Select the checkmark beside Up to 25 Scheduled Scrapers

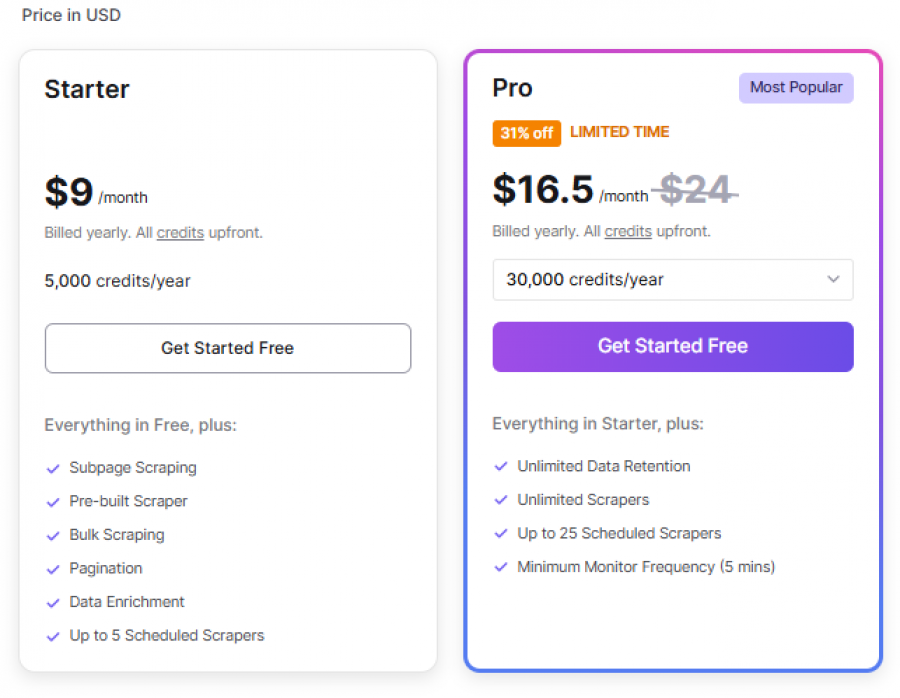(500, 533)
